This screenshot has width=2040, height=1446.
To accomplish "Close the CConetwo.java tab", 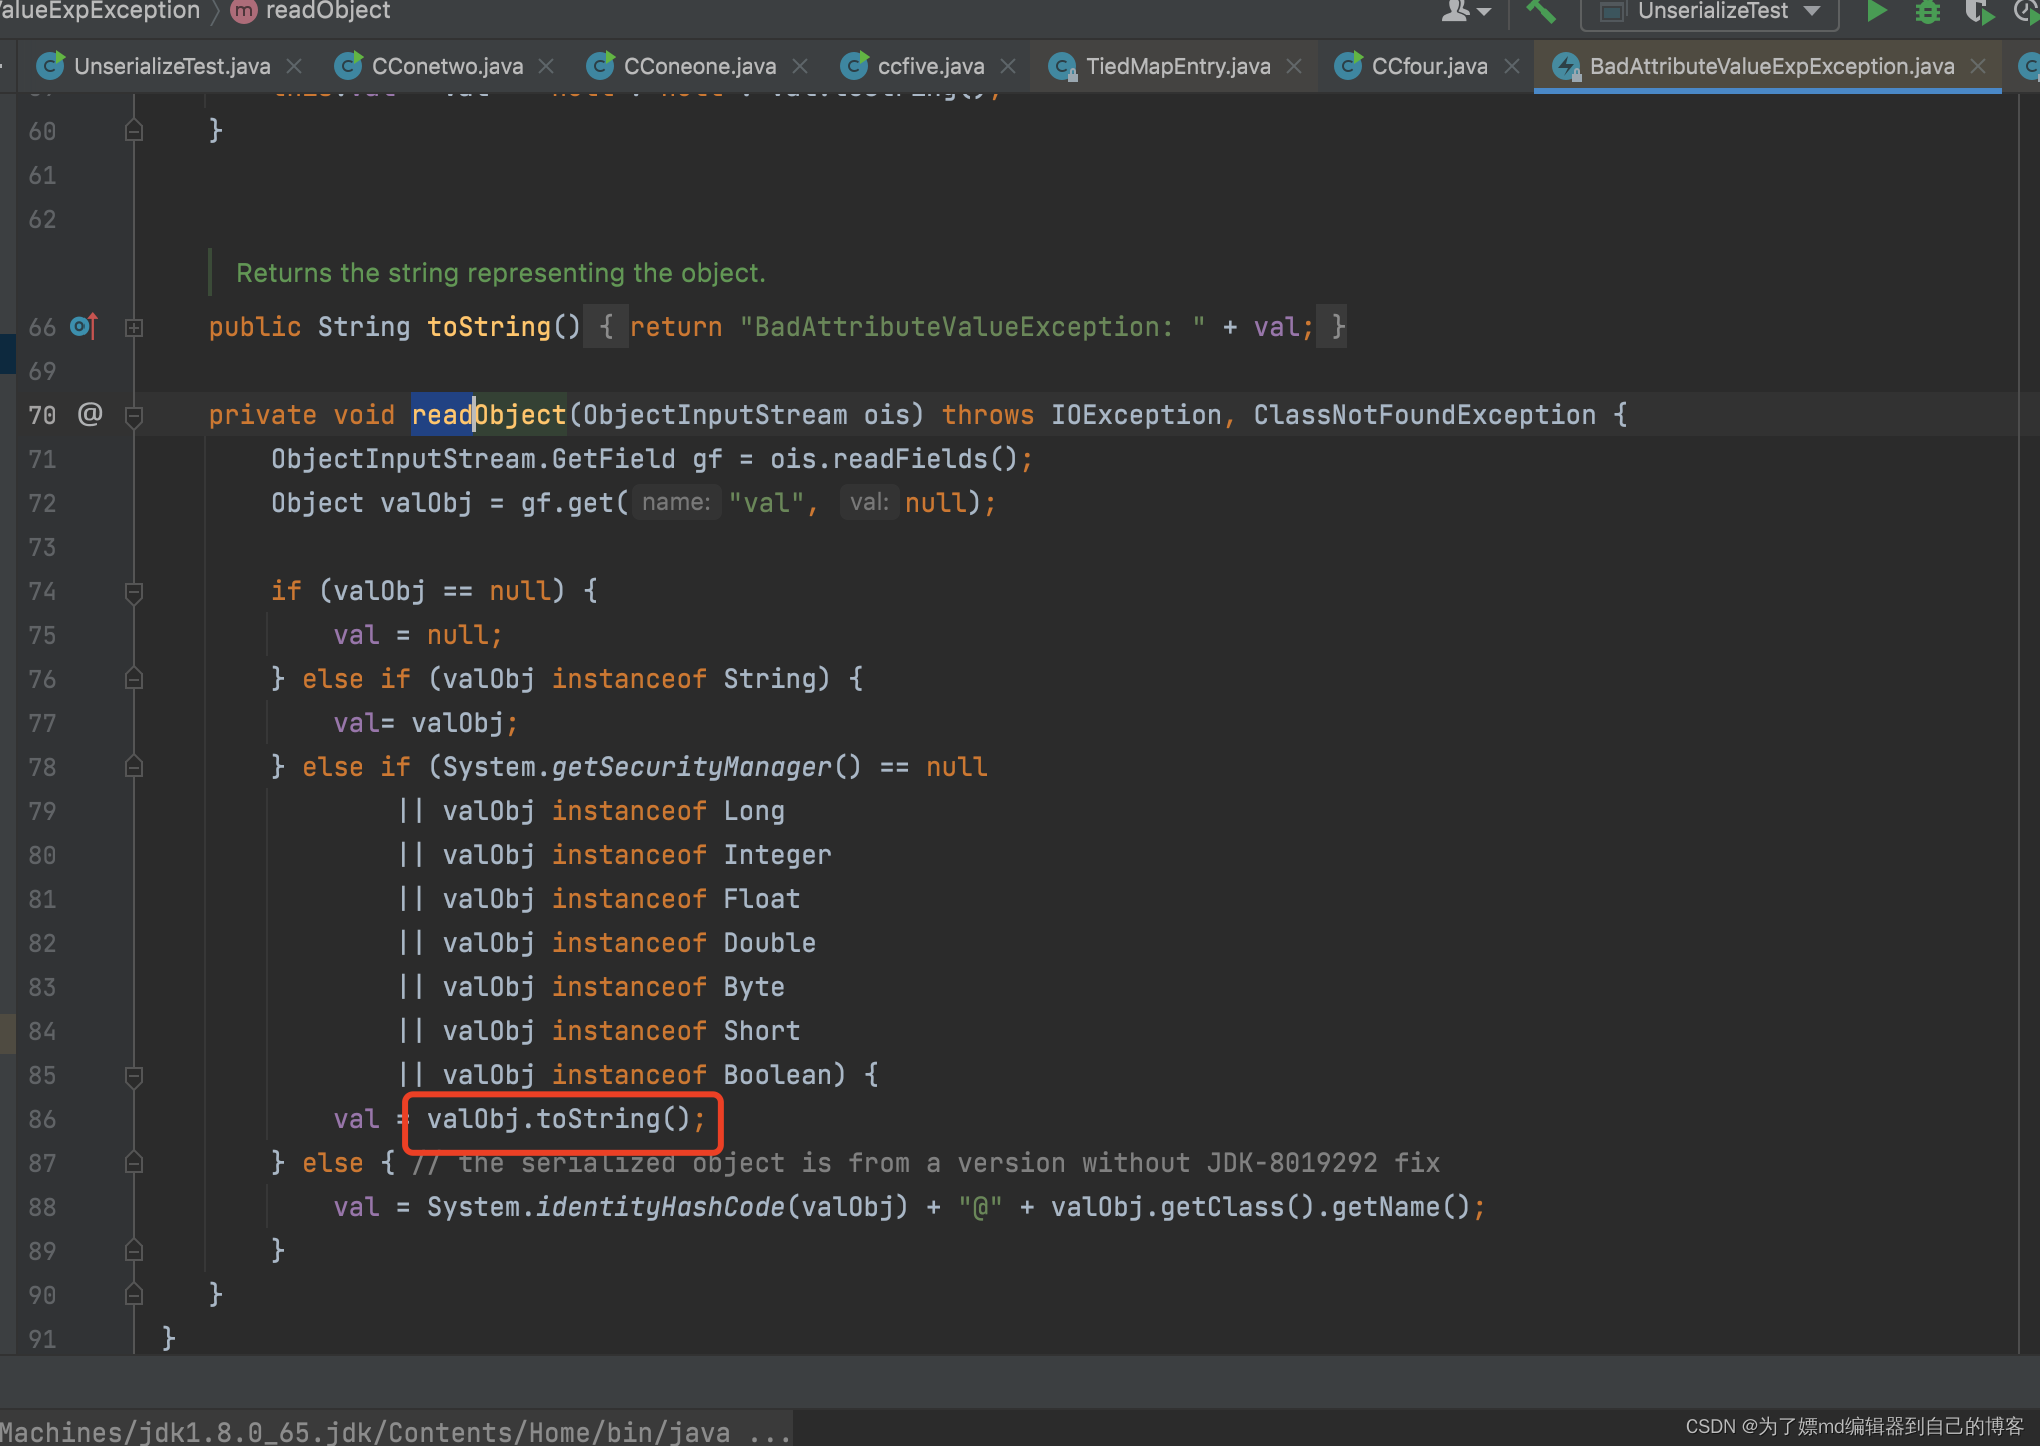I will point(546,66).
